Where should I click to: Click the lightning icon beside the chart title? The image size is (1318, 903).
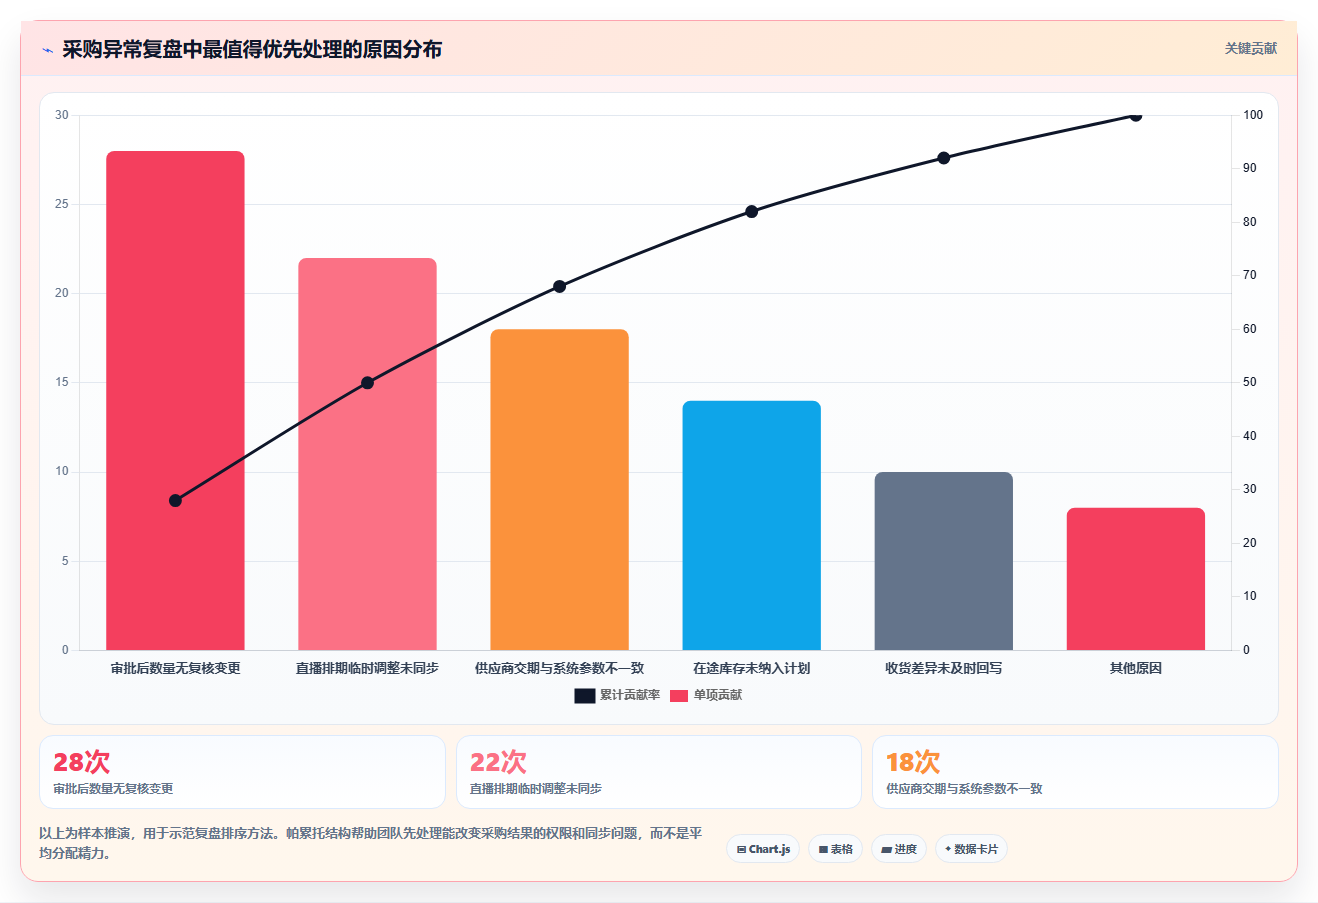[47, 50]
